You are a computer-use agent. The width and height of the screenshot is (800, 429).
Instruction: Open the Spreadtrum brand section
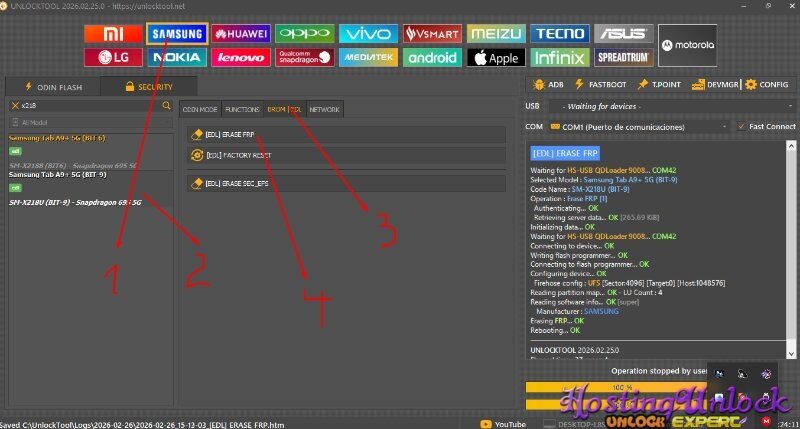pyautogui.click(x=623, y=57)
